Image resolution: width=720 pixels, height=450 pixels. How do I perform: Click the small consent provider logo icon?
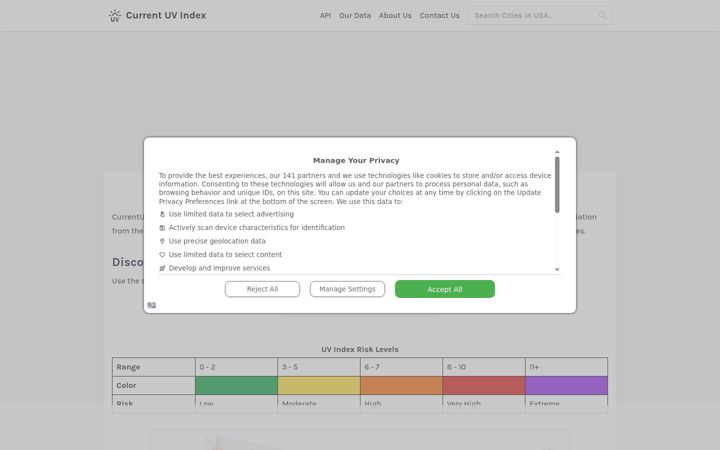pos(152,305)
